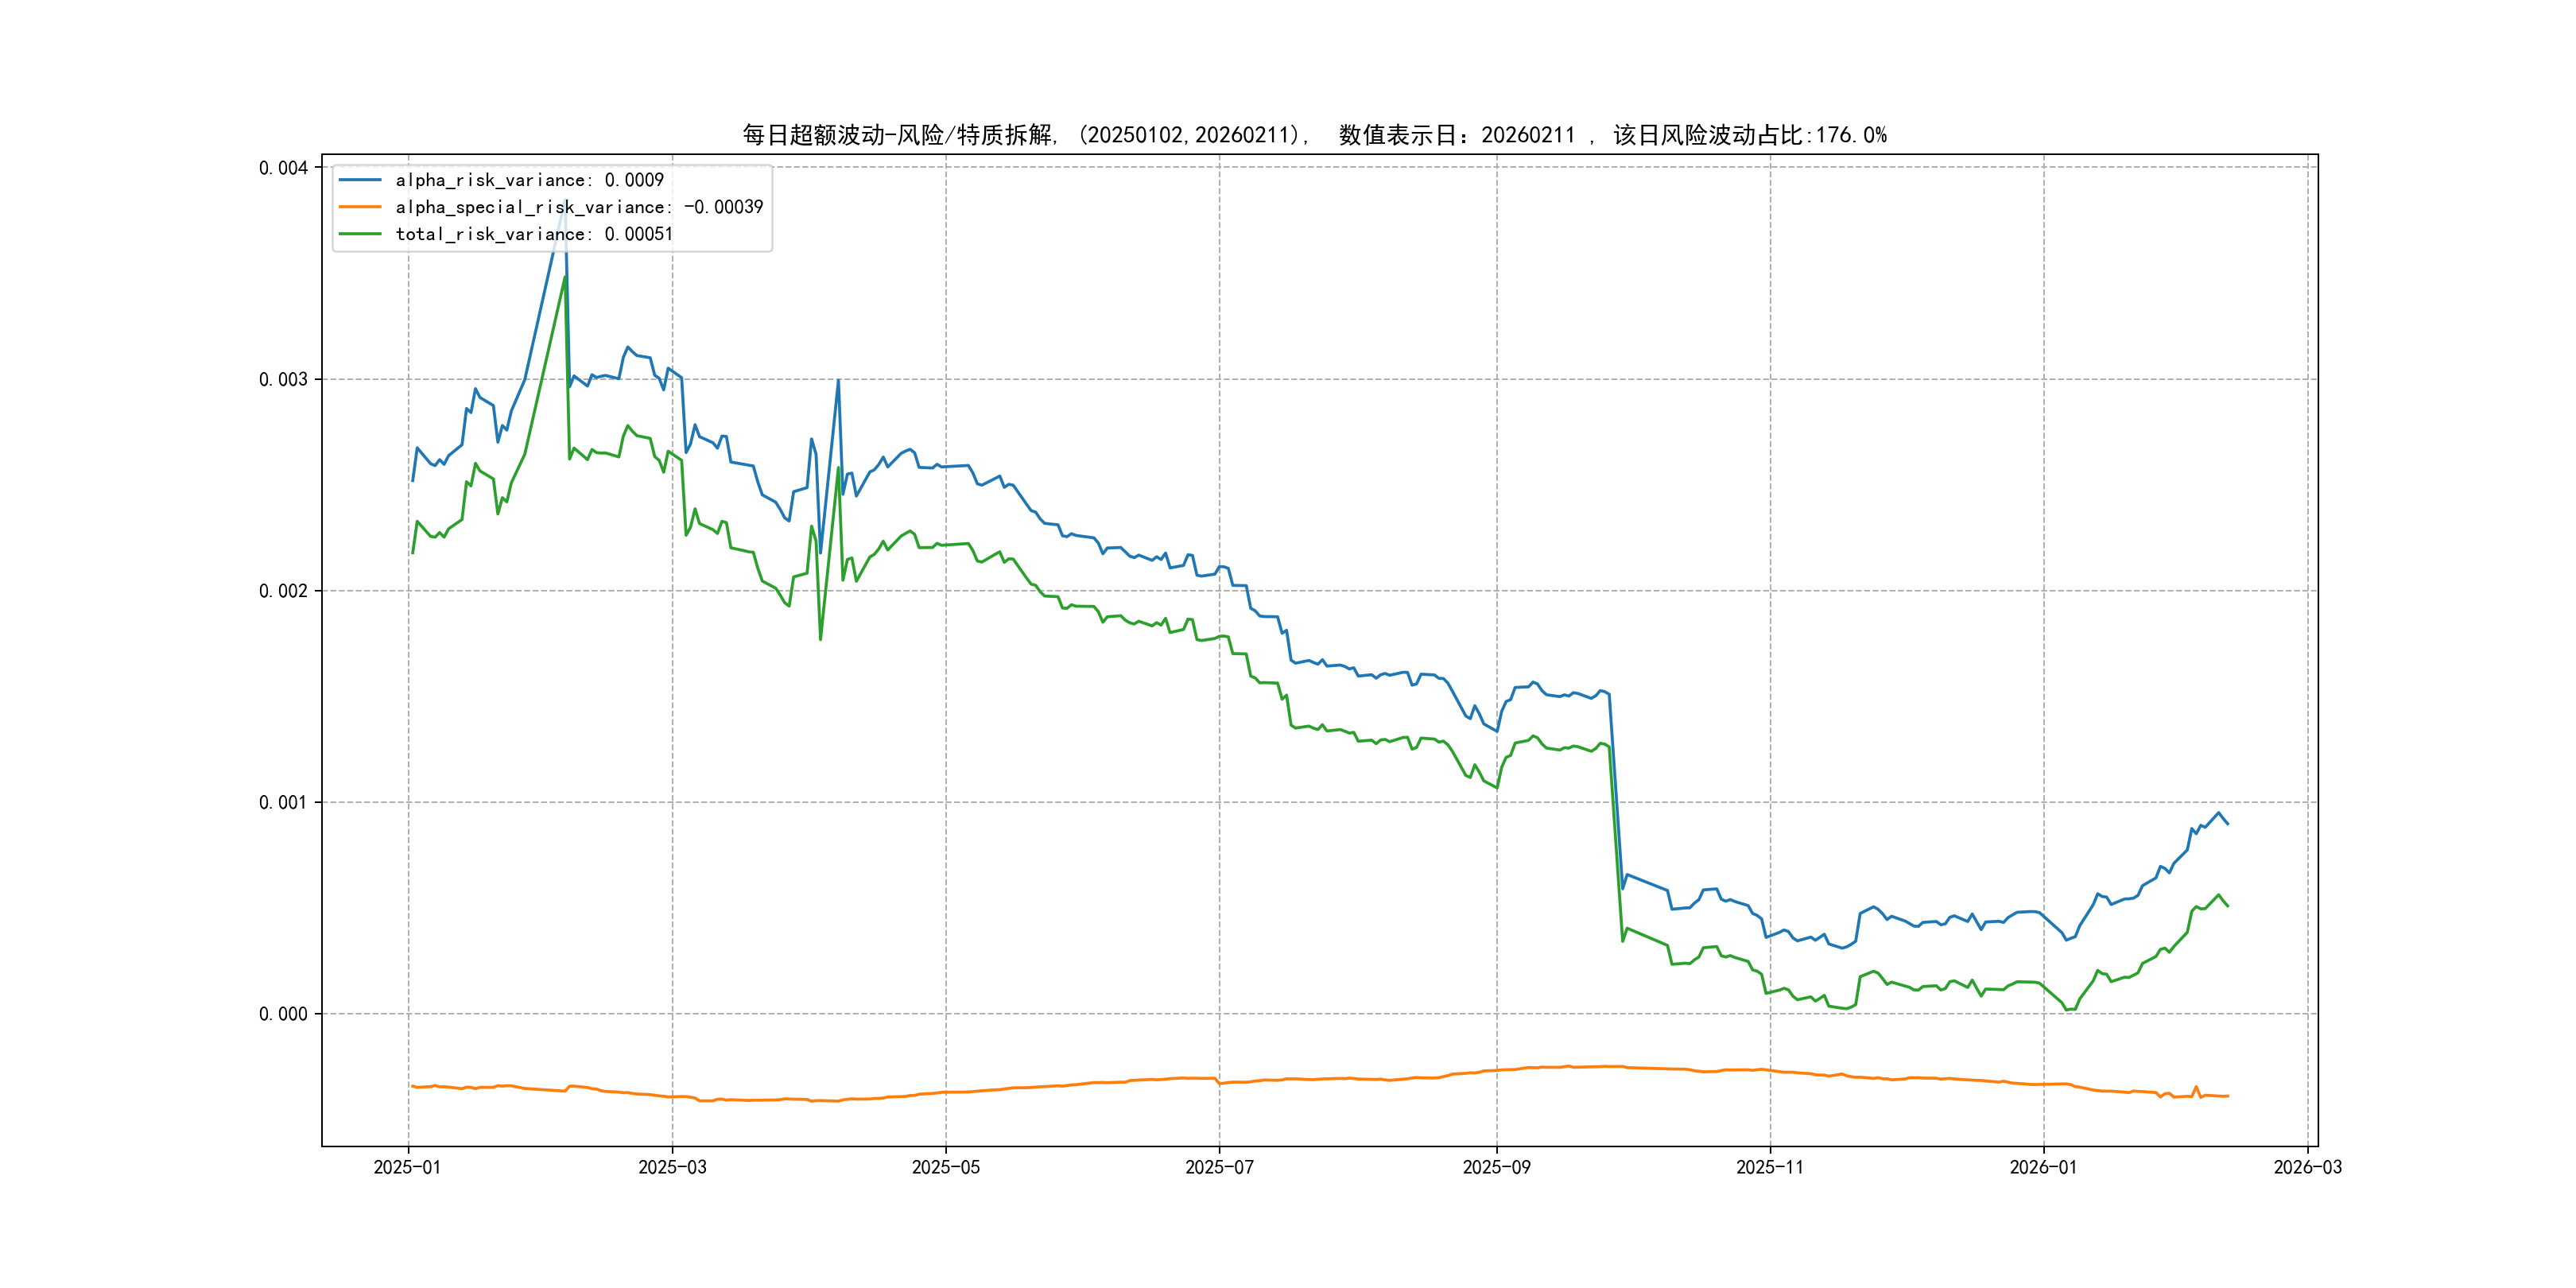Click the 2026-01 x-axis tick label
This screenshot has height=1288, width=2576.
coord(2043,1167)
